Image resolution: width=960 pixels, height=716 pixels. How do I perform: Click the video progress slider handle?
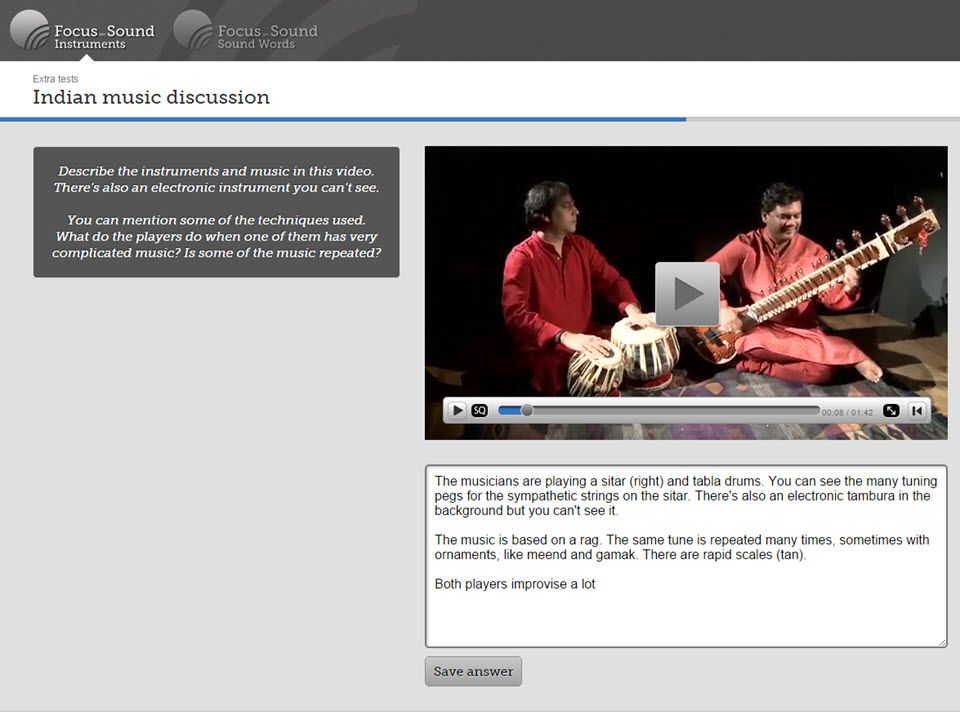pos(526,410)
